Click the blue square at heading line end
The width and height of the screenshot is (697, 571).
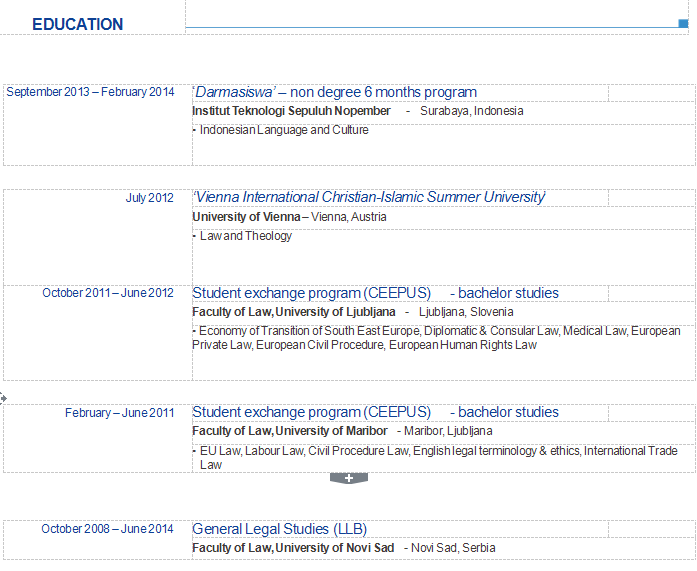[683, 23]
